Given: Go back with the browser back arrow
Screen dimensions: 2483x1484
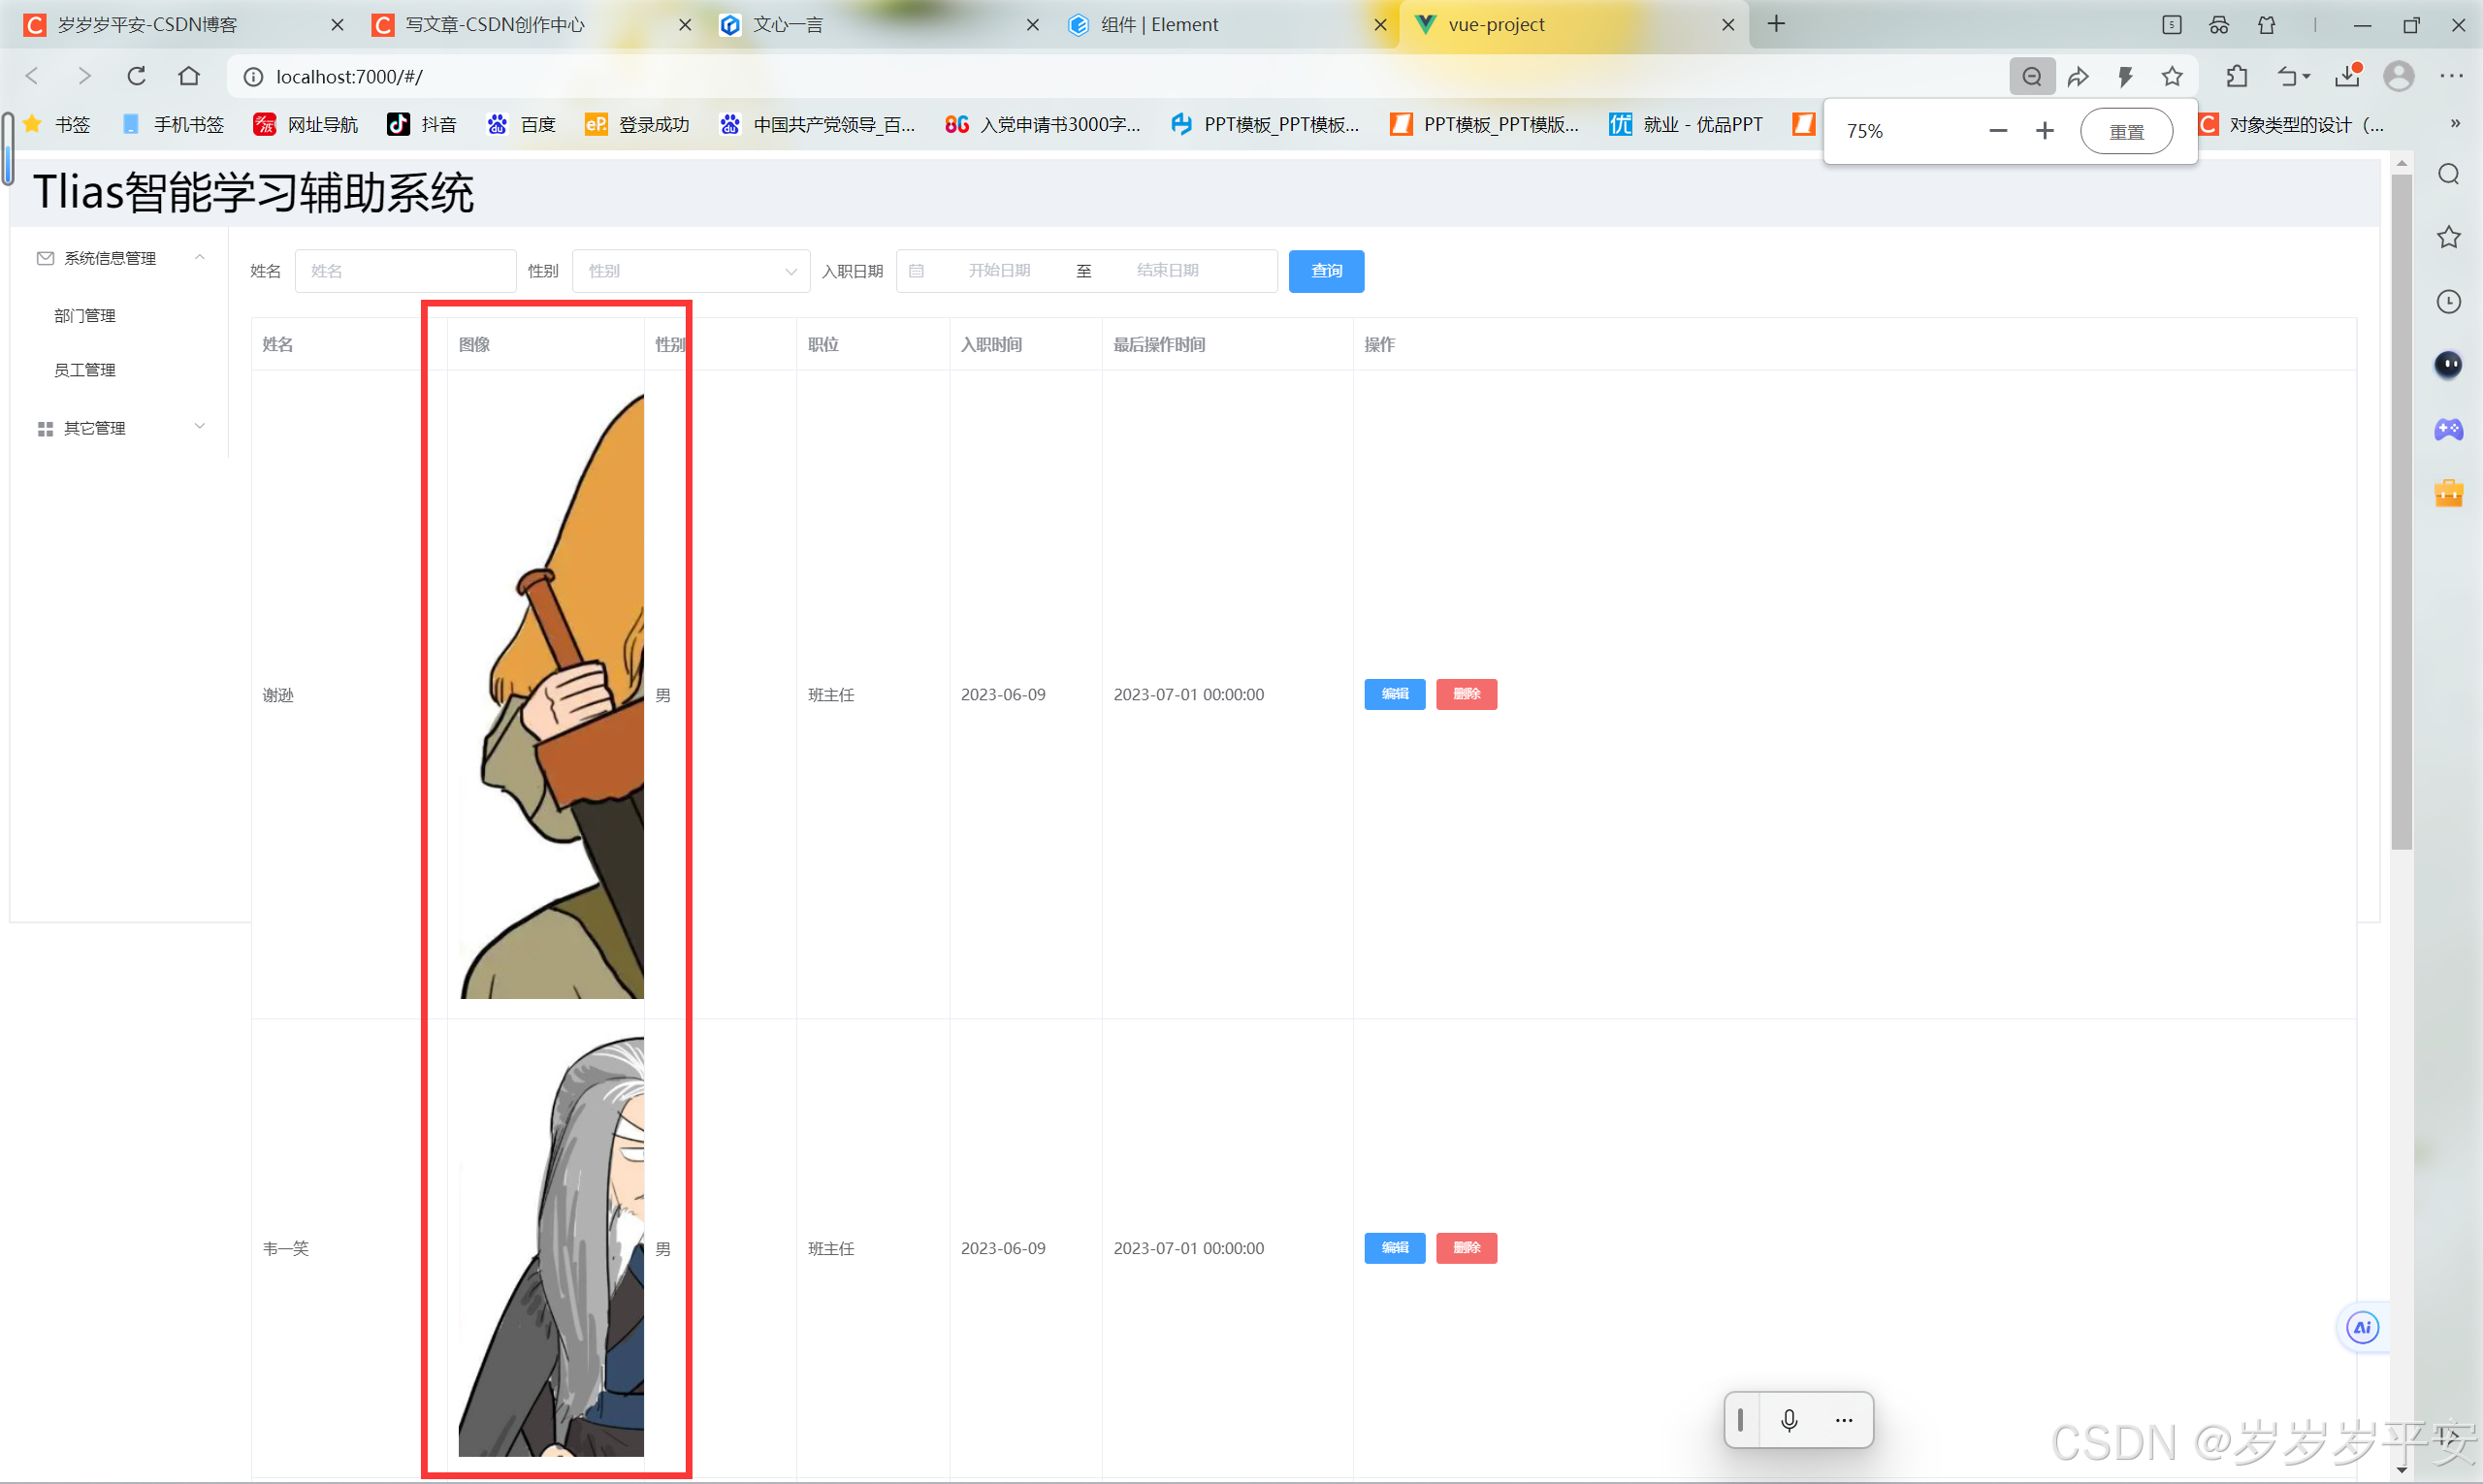Looking at the screenshot, I should (32, 76).
